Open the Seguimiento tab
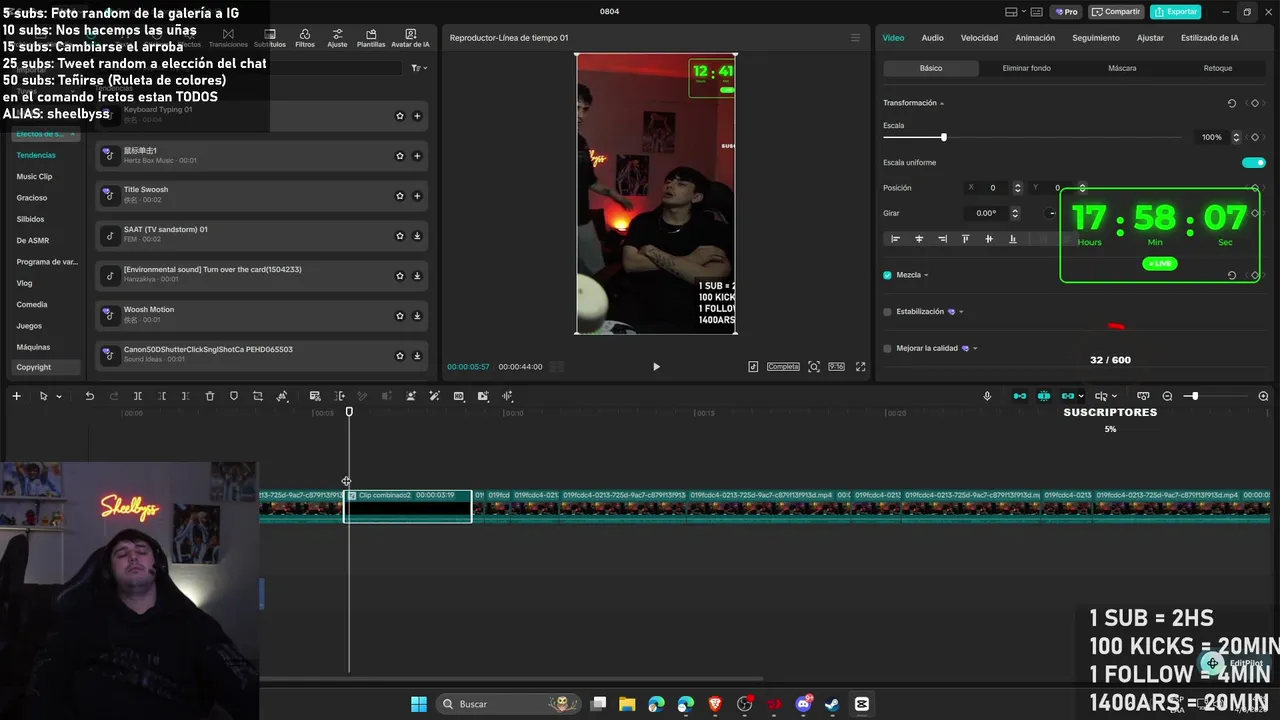This screenshot has height=720, width=1280. click(x=1096, y=38)
